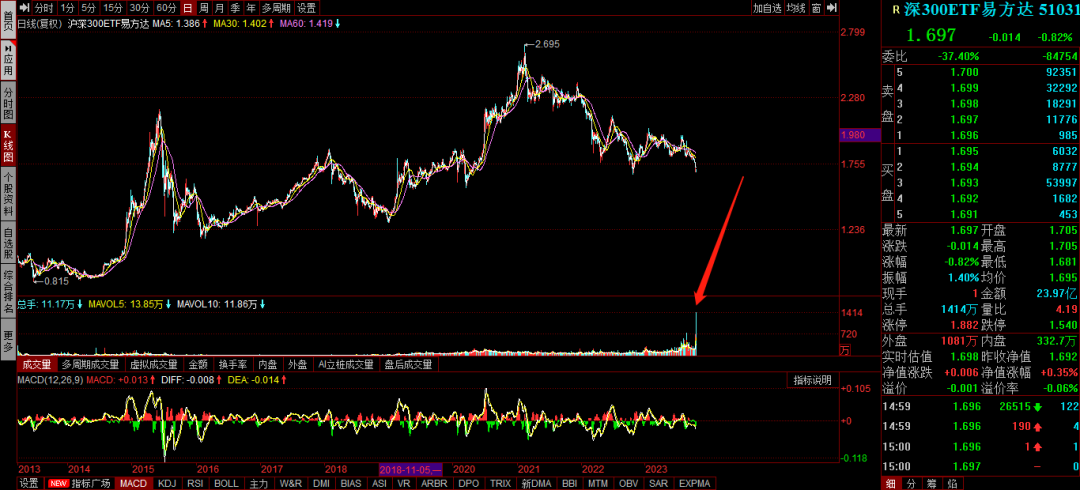Click the arrow icon right of the 窗 button
Viewport: 1080px width, 490px height.
click(x=831, y=8)
